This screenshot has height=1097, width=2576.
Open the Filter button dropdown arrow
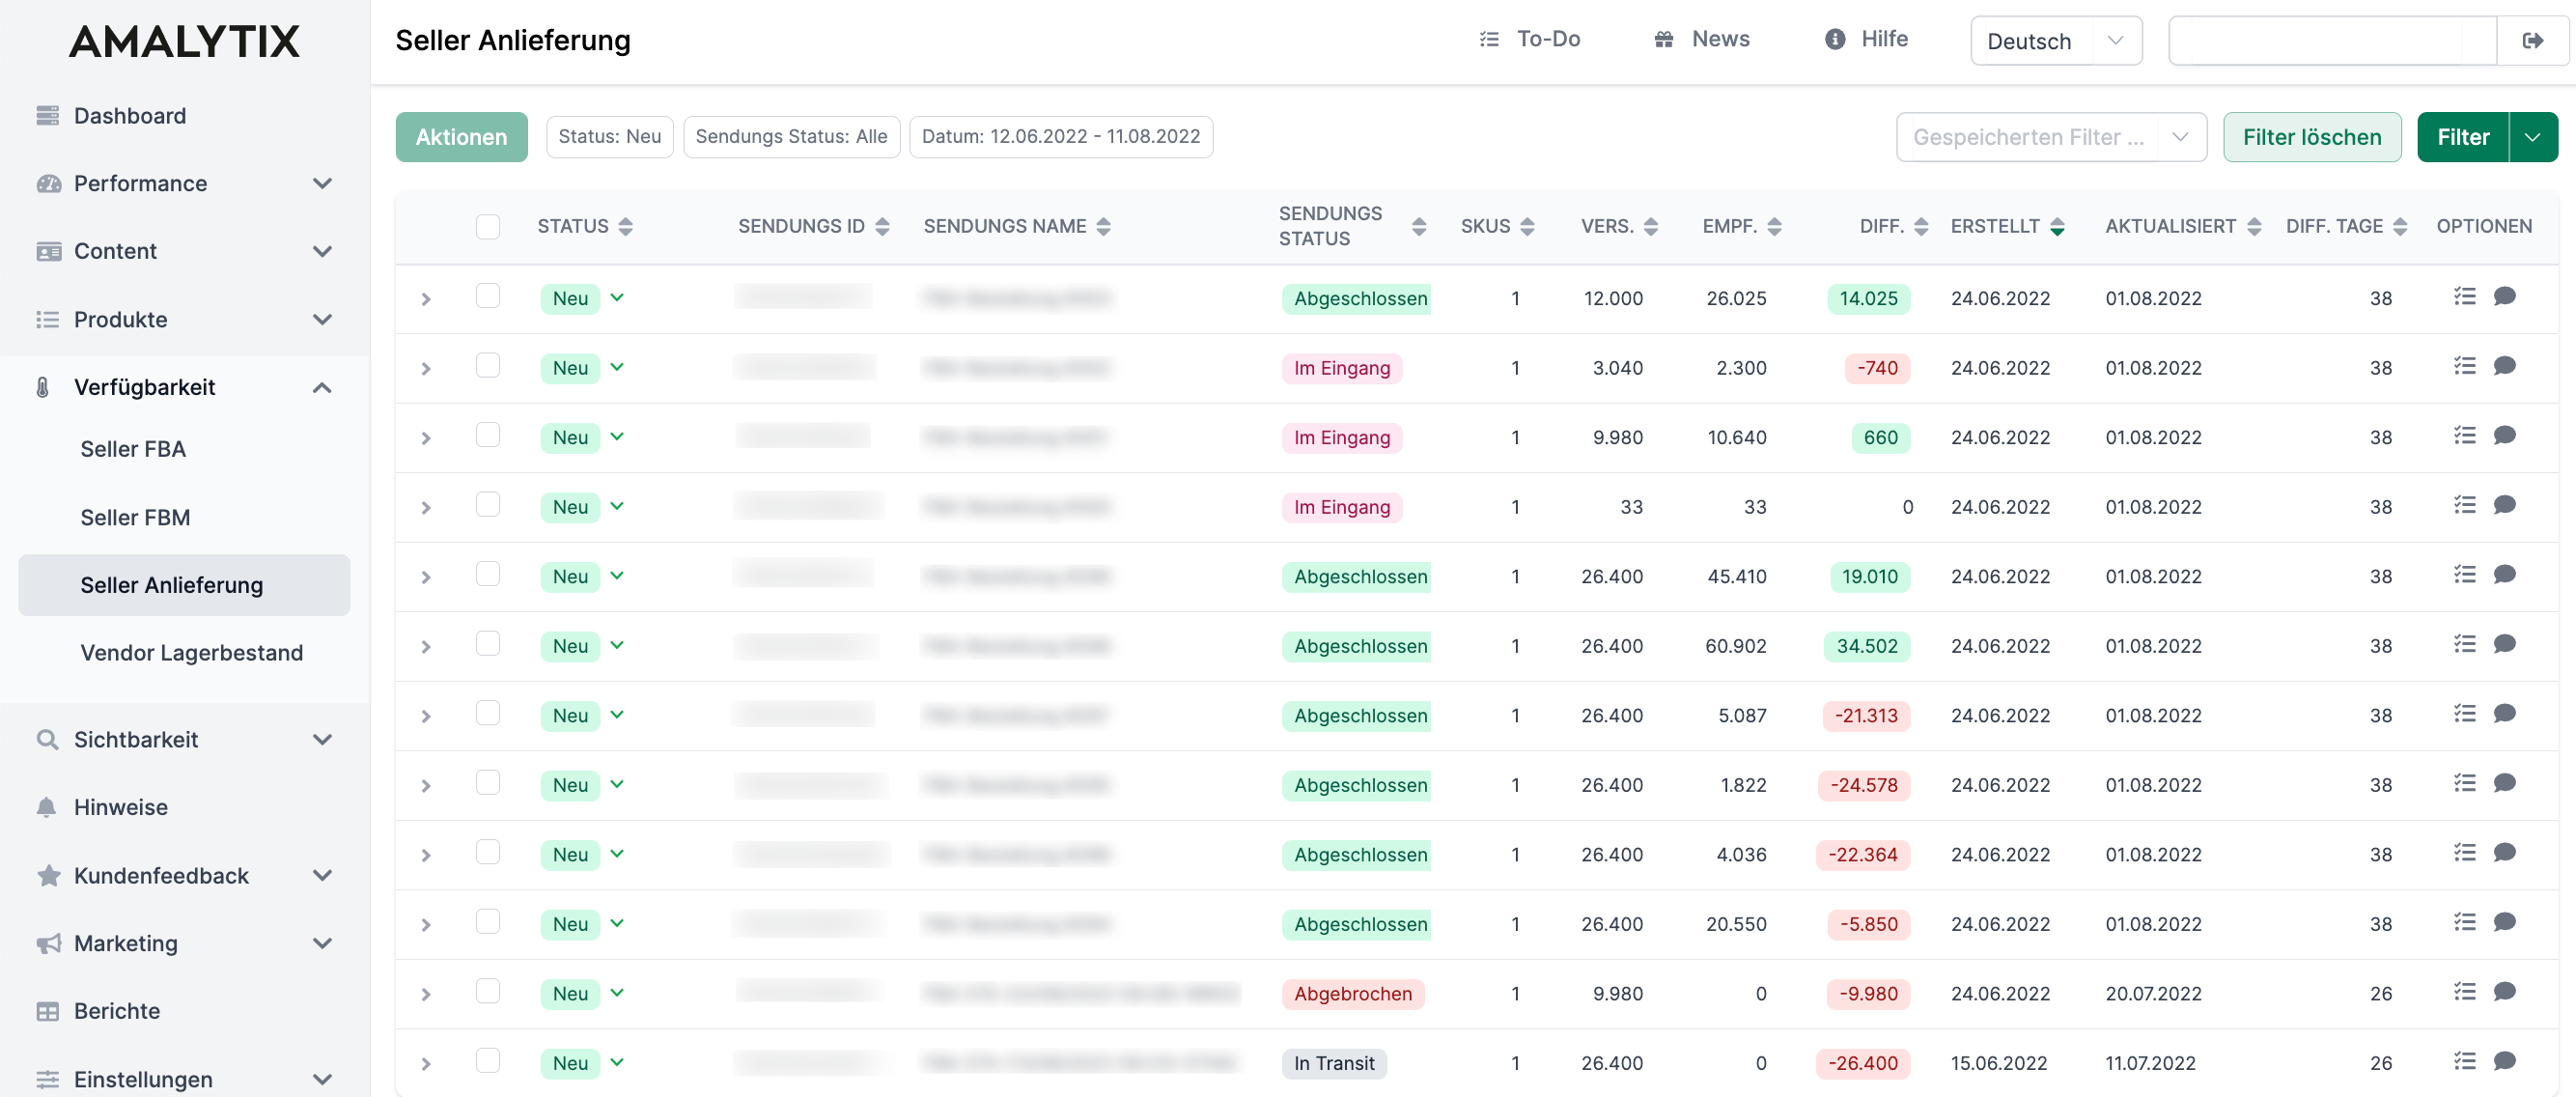click(x=2533, y=137)
